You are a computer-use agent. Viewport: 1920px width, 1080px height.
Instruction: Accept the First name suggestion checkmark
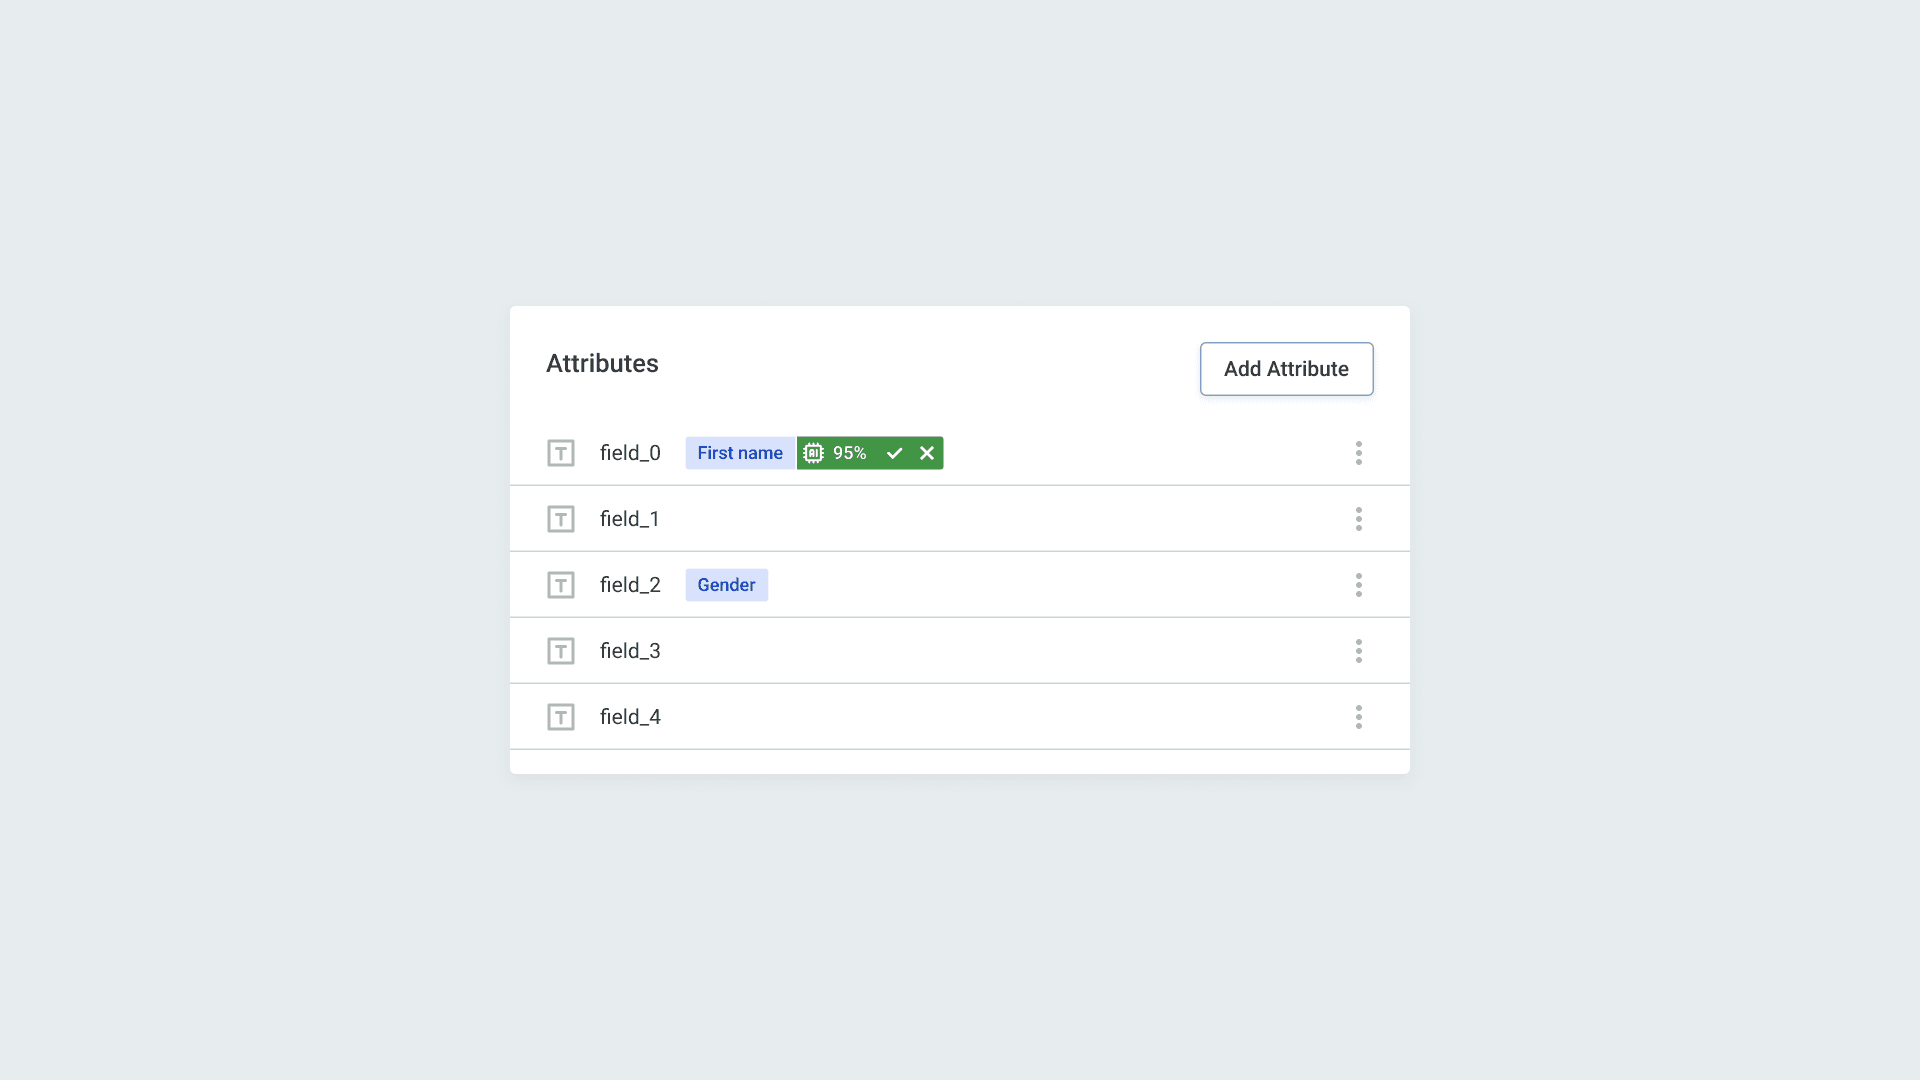coord(894,453)
